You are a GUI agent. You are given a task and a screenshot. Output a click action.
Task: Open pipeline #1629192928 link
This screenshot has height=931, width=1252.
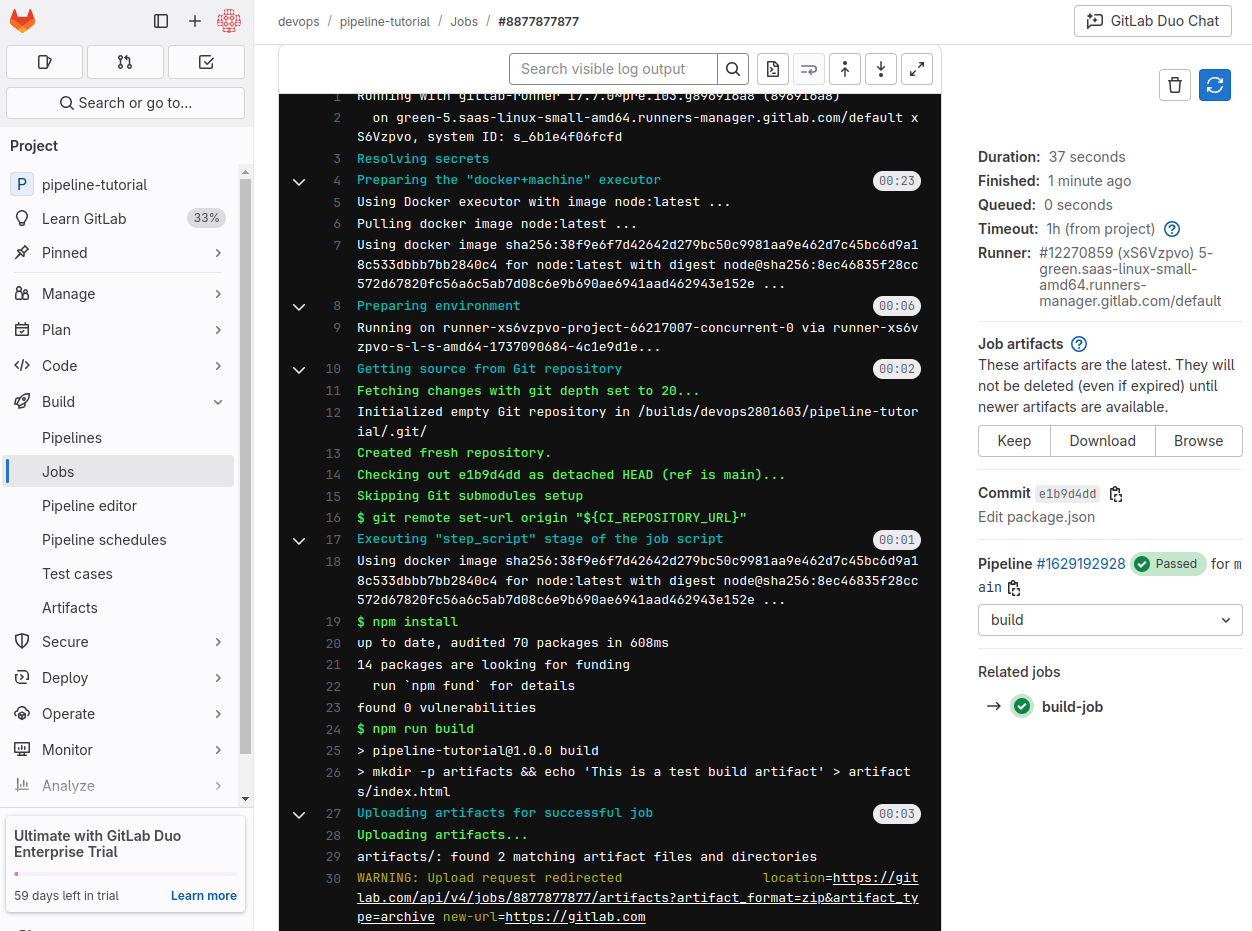[x=1081, y=564]
